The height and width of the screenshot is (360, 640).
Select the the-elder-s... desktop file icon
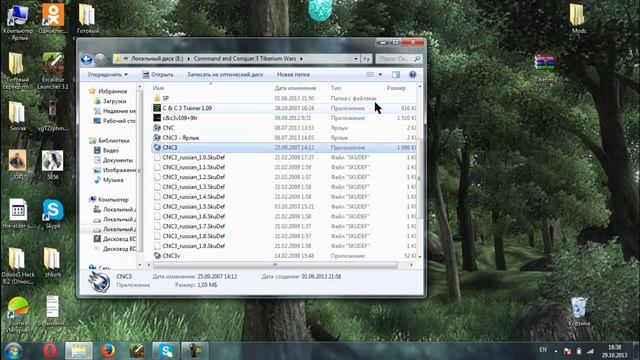click(18, 213)
